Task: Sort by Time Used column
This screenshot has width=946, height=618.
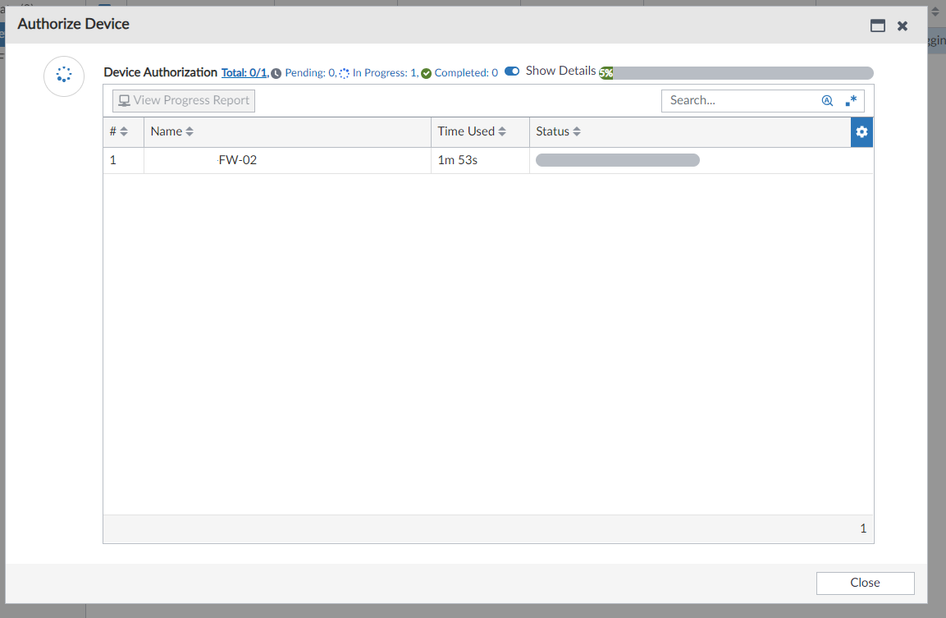Action: [472, 132]
